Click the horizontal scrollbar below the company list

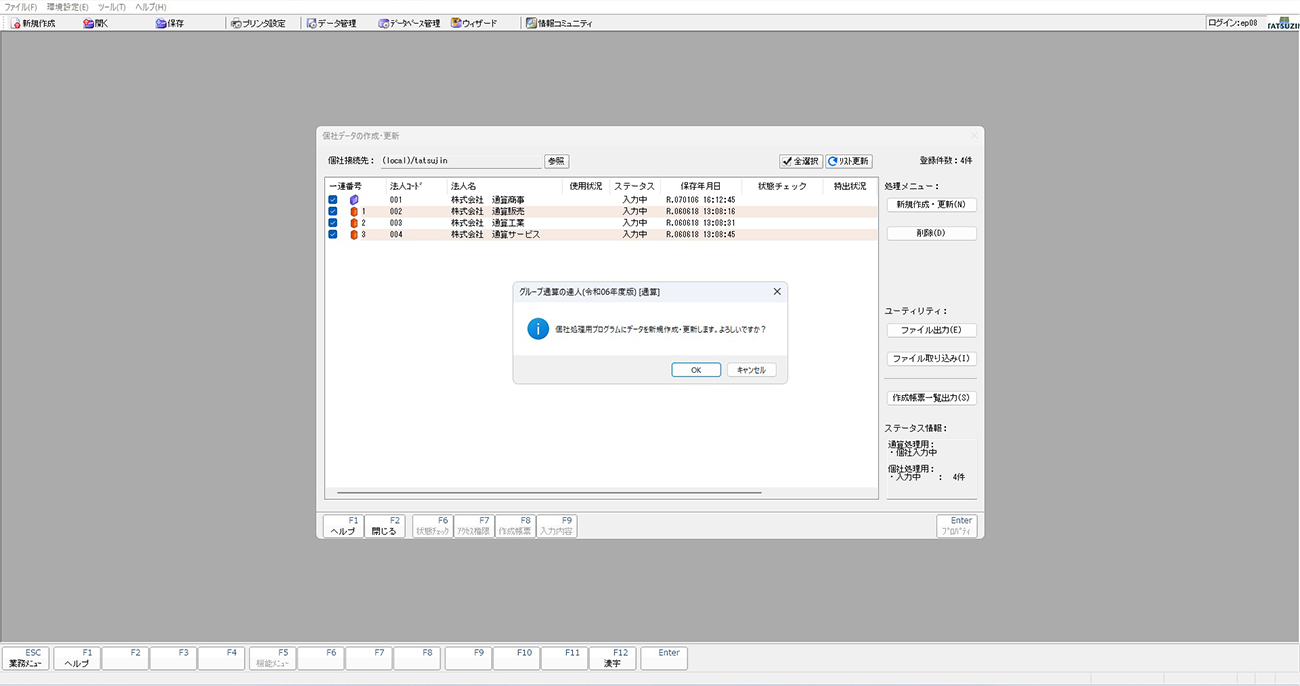(549, 493)
